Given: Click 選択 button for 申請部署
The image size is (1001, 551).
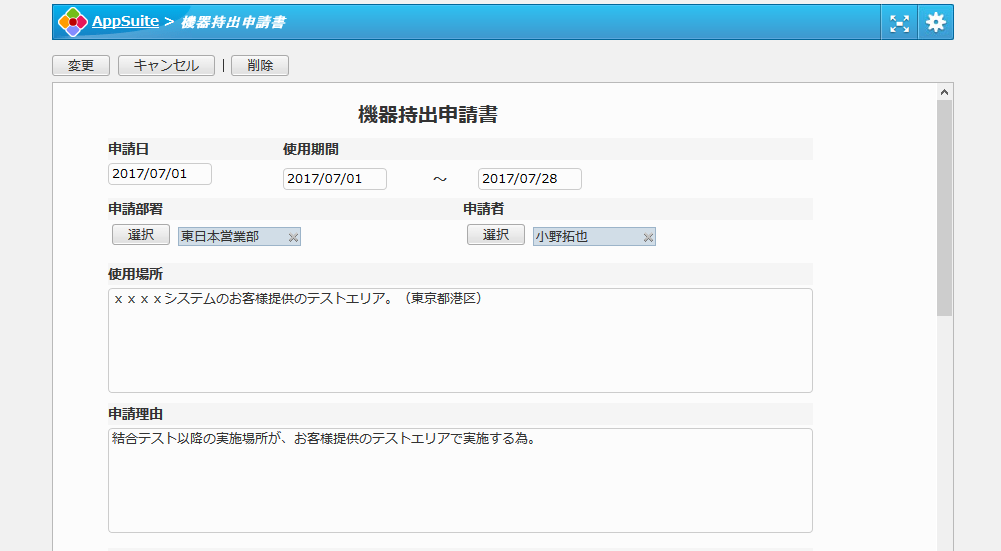Looking at the screenshot, I should tap(141, 235).
